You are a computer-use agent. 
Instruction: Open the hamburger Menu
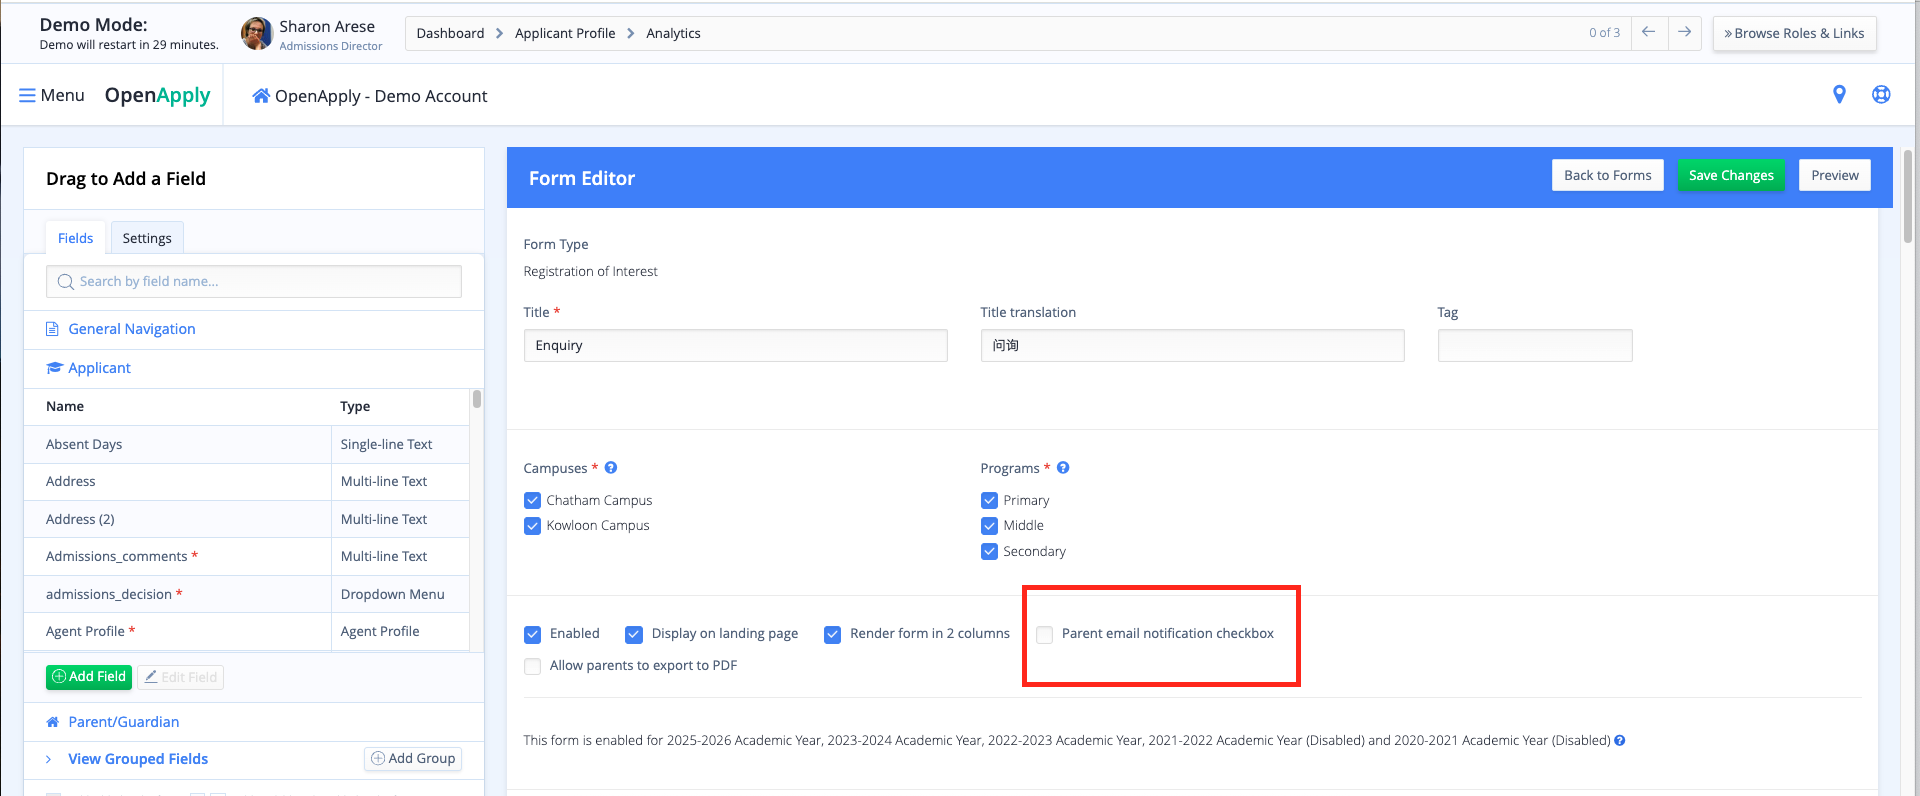[x=52, y=95]
